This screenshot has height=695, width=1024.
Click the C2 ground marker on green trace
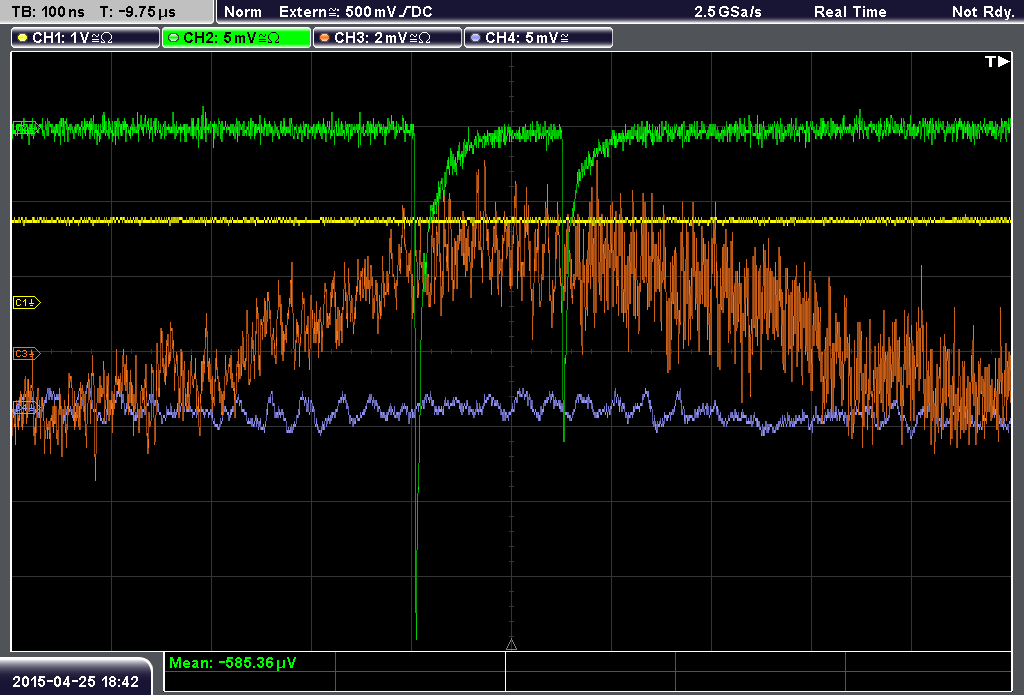point(25,128)
